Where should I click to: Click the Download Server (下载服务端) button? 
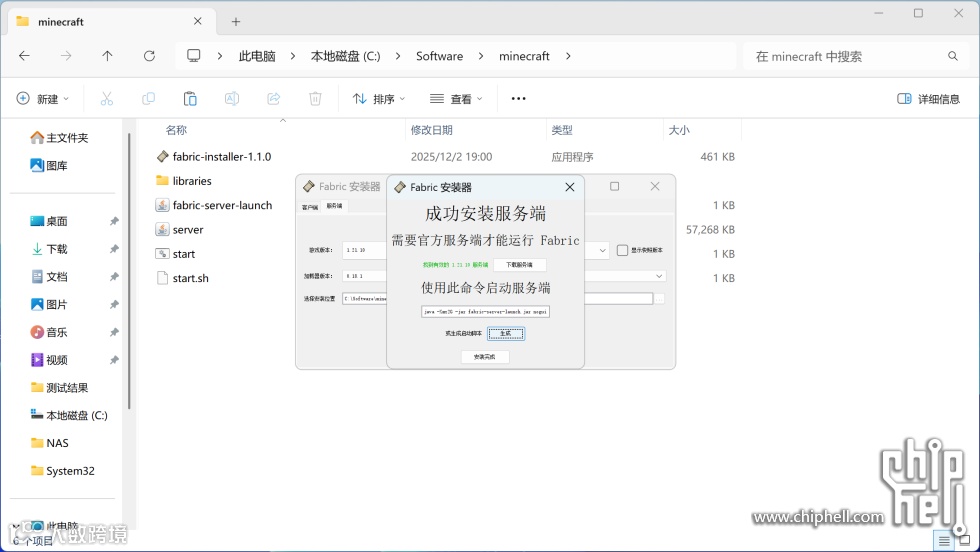519,264
